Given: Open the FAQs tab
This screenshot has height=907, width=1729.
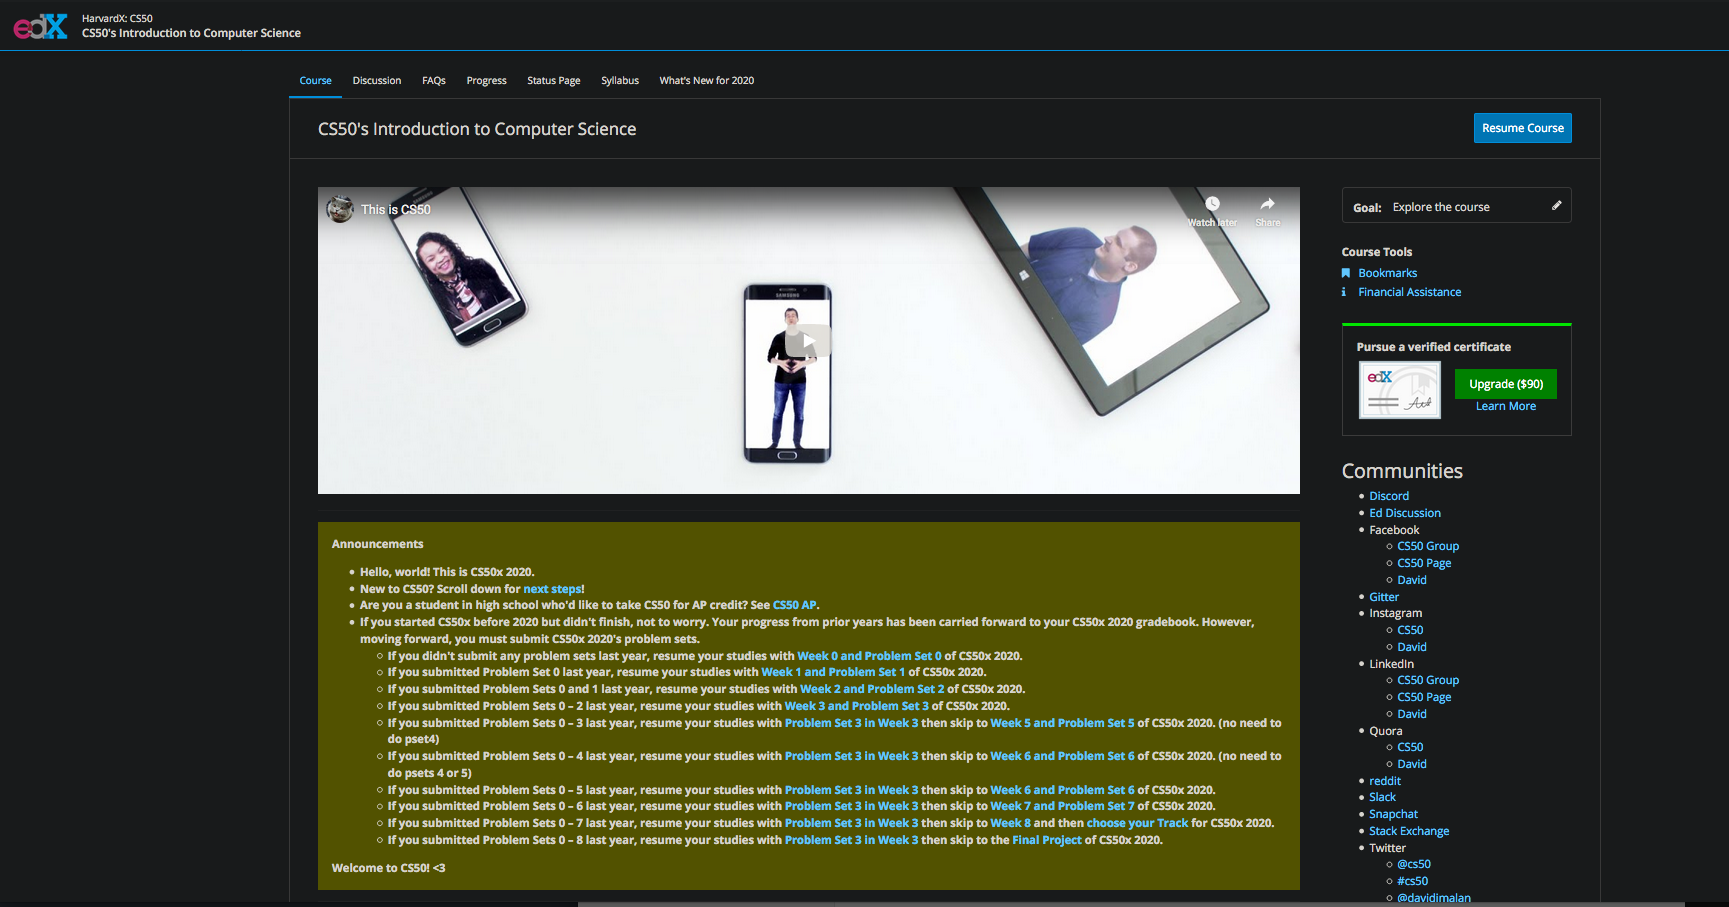Looking at the screenshot, I should point(434,81).
